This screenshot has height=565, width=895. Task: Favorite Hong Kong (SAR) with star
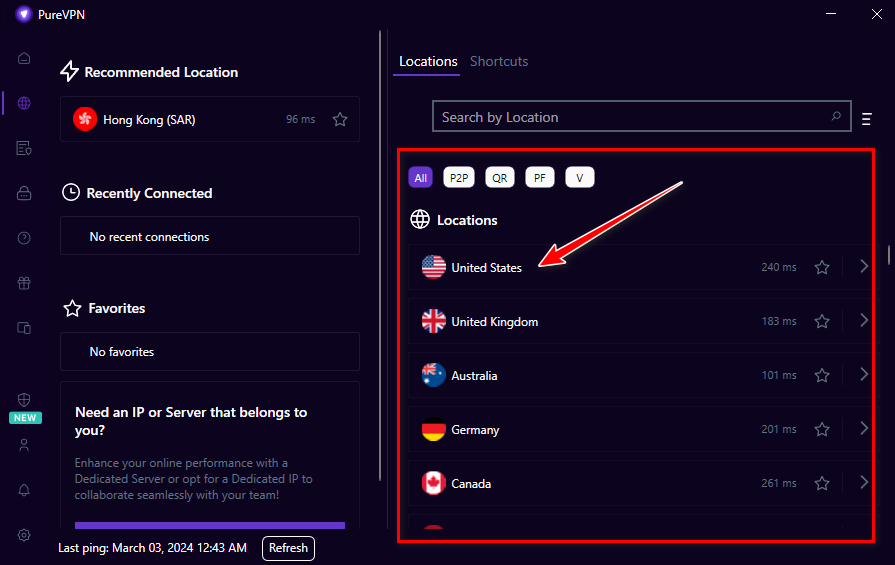point(340,119)
